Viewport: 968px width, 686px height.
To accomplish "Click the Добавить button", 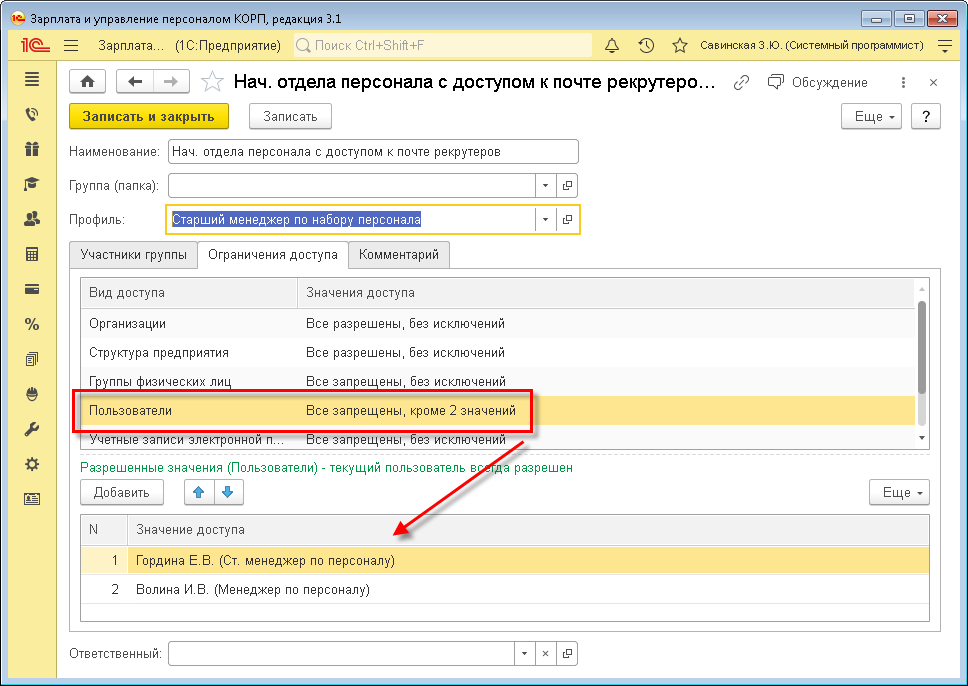I will tap(121, 492).
